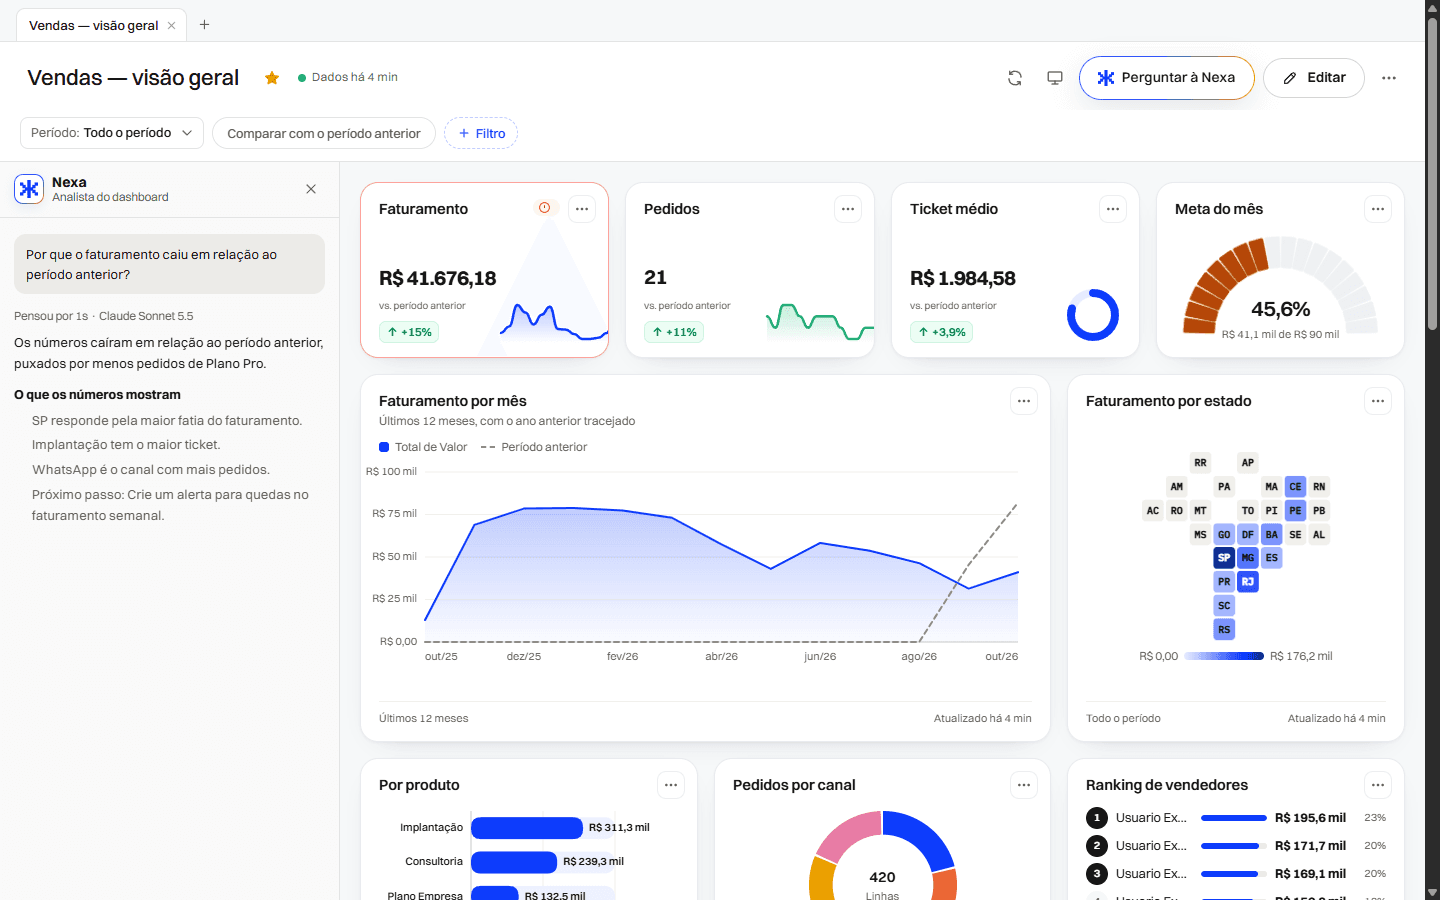Click the Ticket médio +3,9% badge
Viewport: 1440px width, 900px height.
pos(942,332)
